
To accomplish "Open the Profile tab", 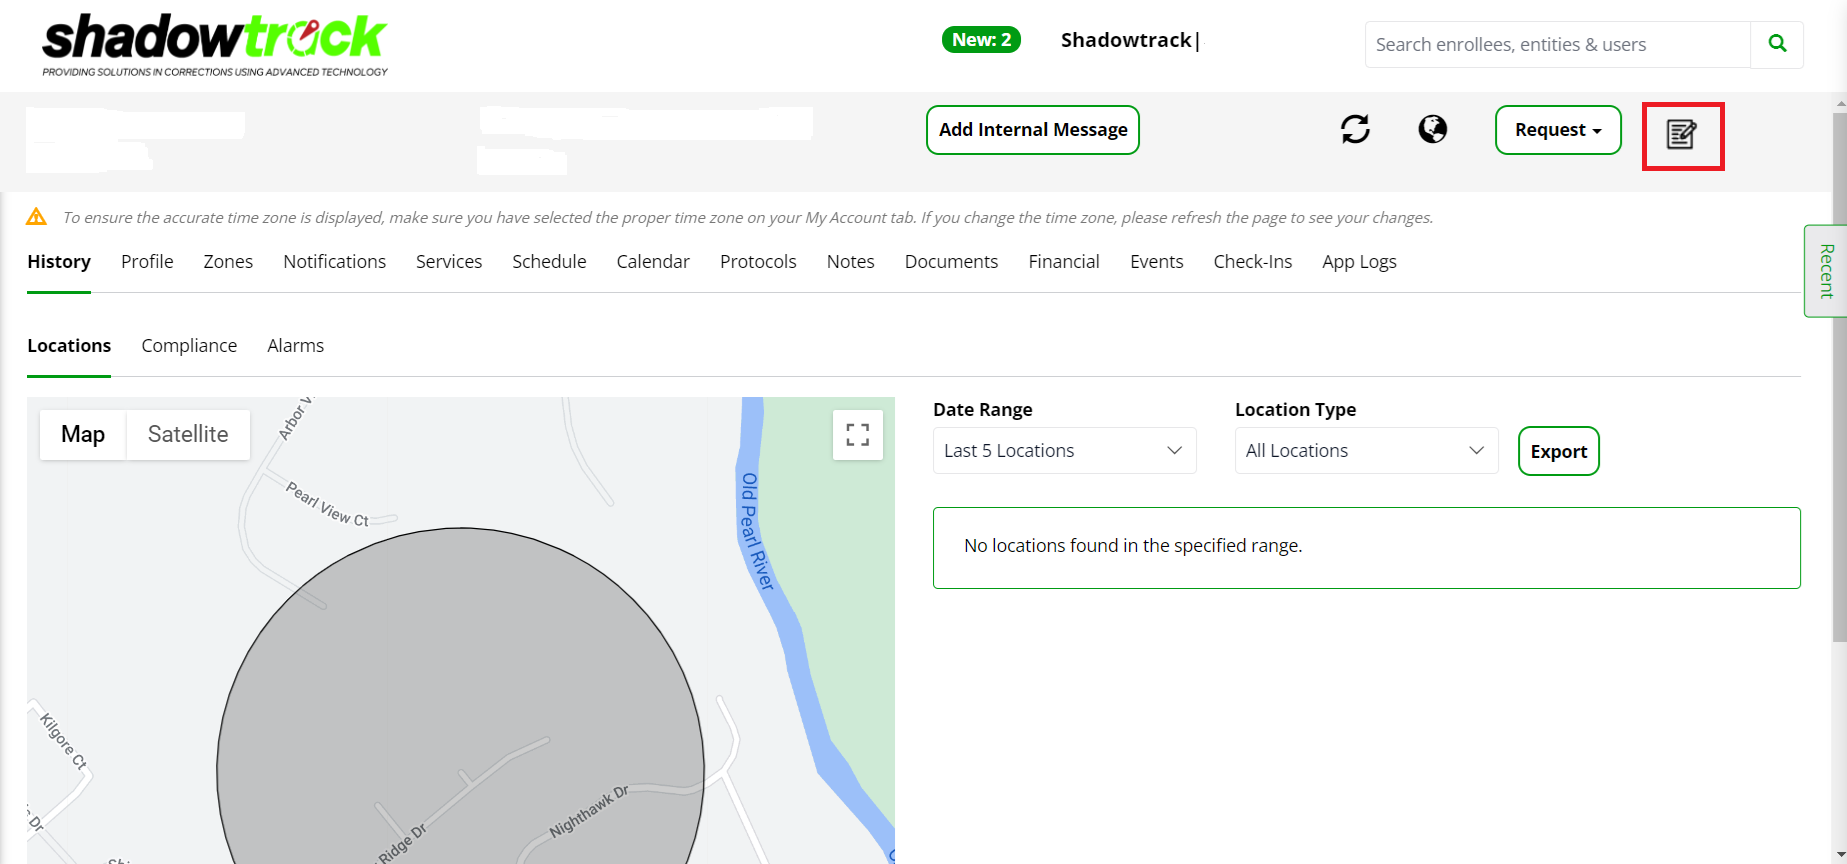I will [147, 262].
